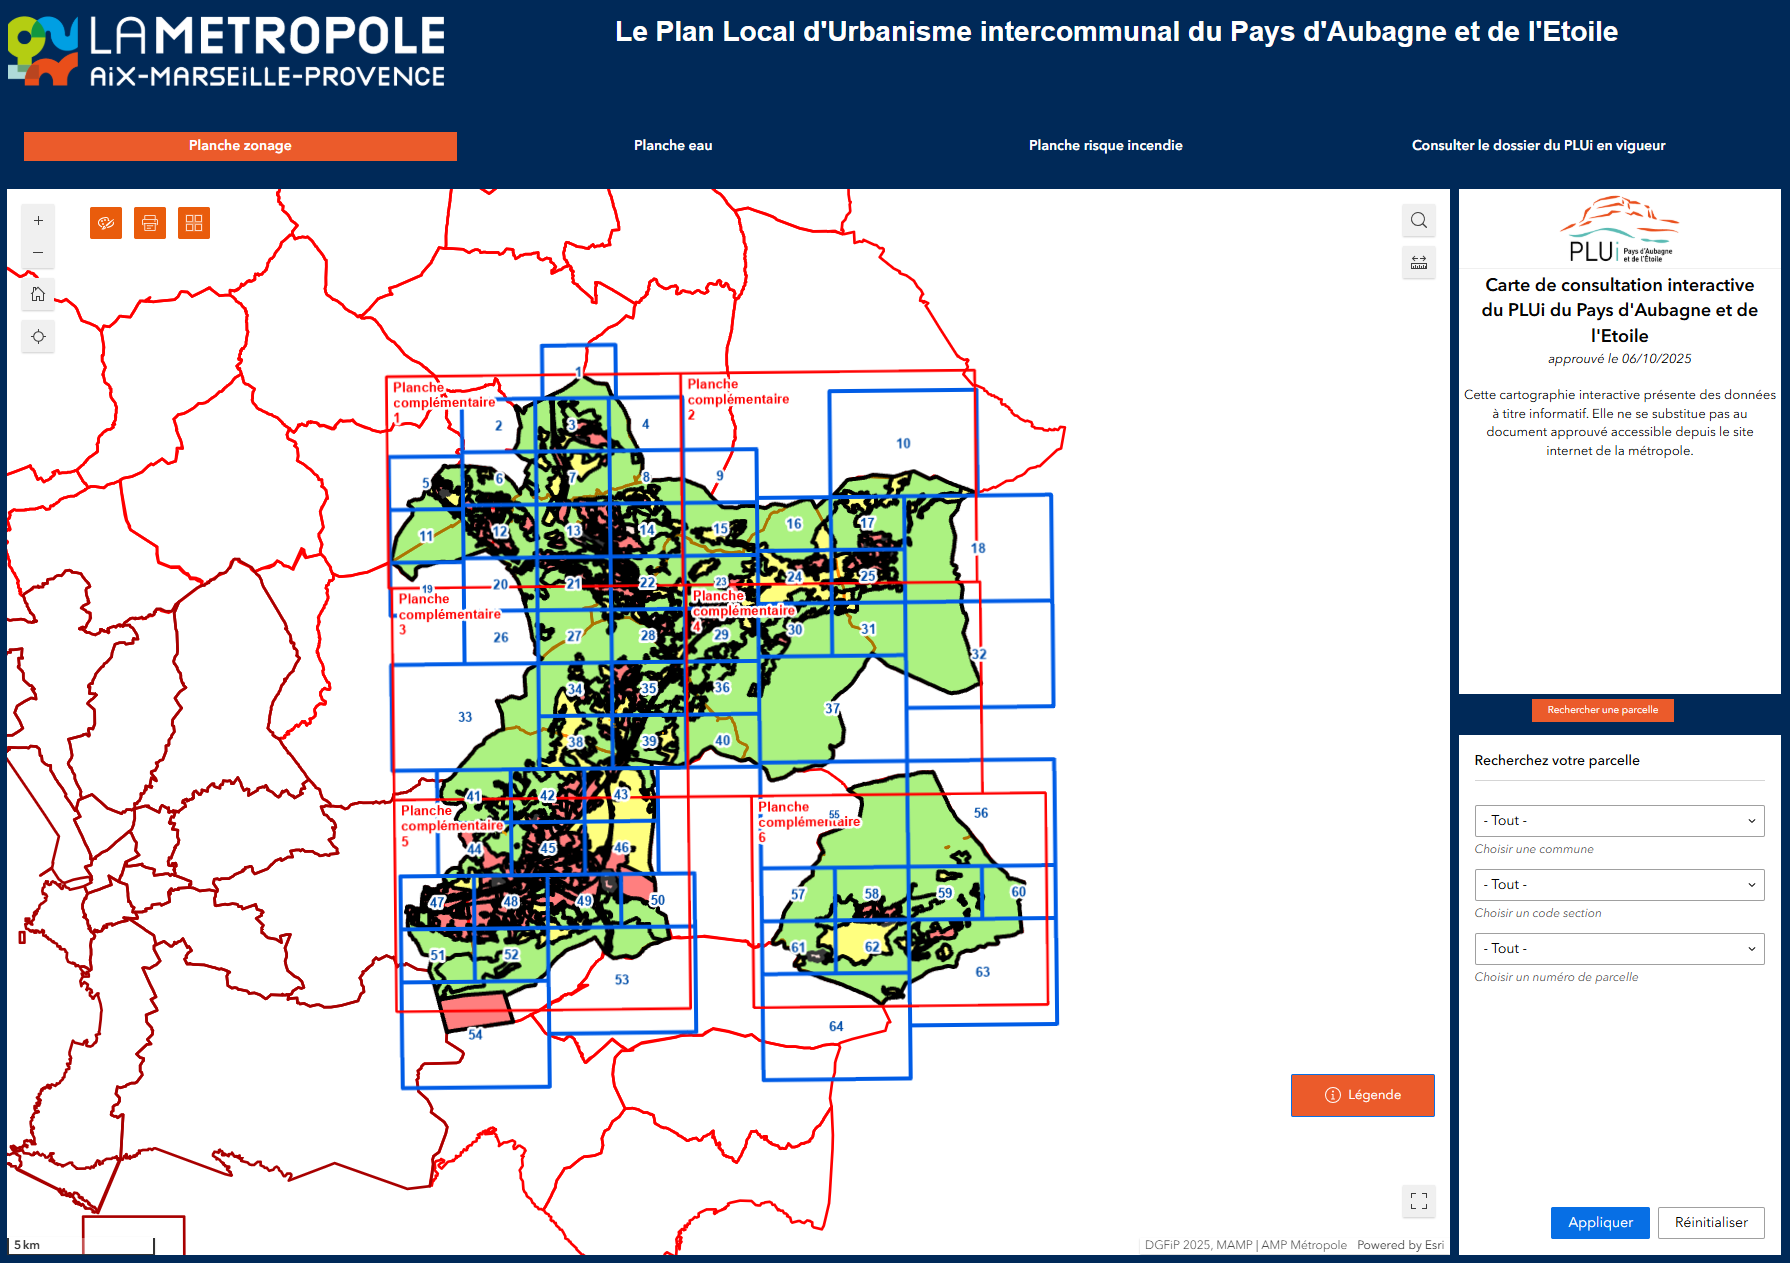Open the palette drawing tool
This screenshot has height=1263, width=1790.
click(106, 223)
